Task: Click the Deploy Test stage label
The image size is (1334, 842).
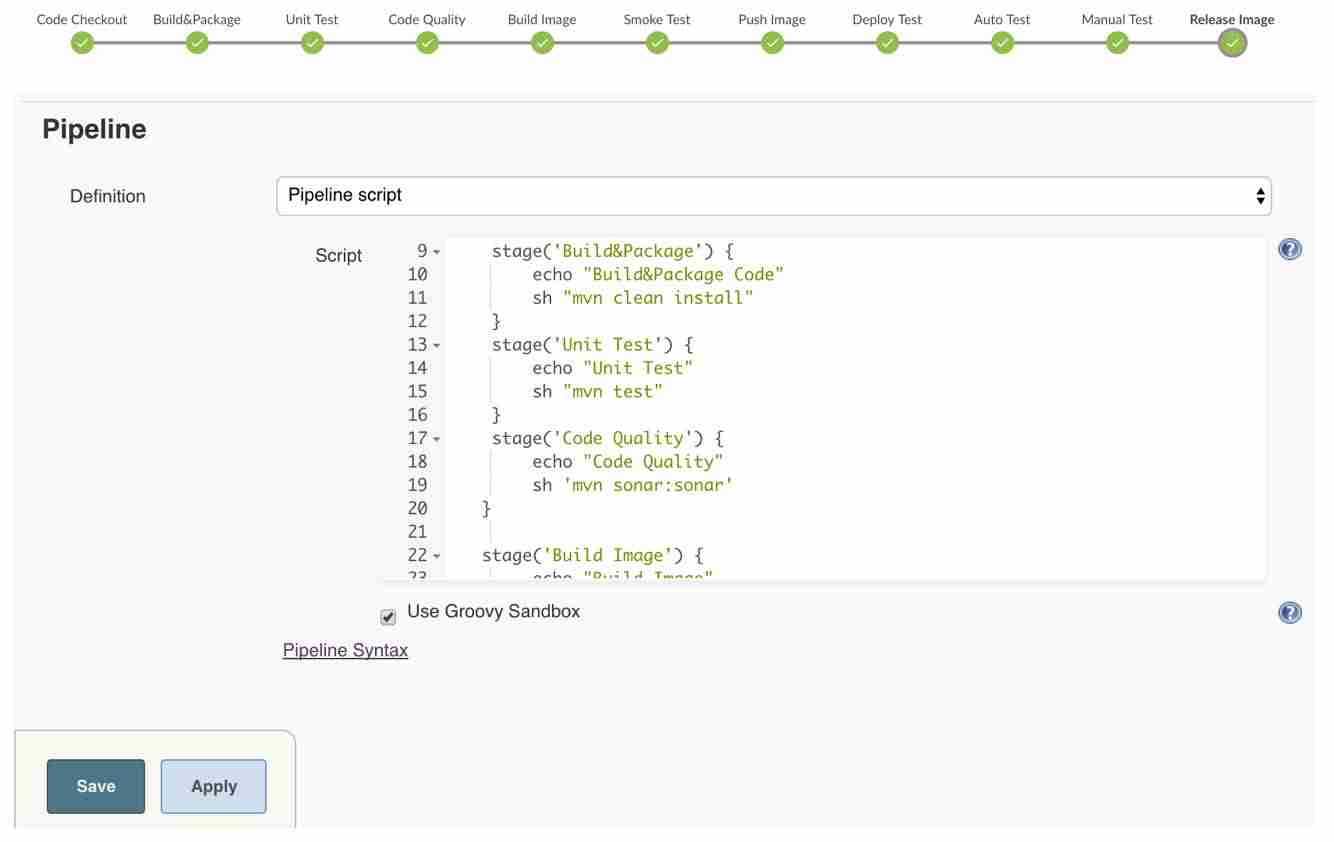Action: [x=887, y=19]
